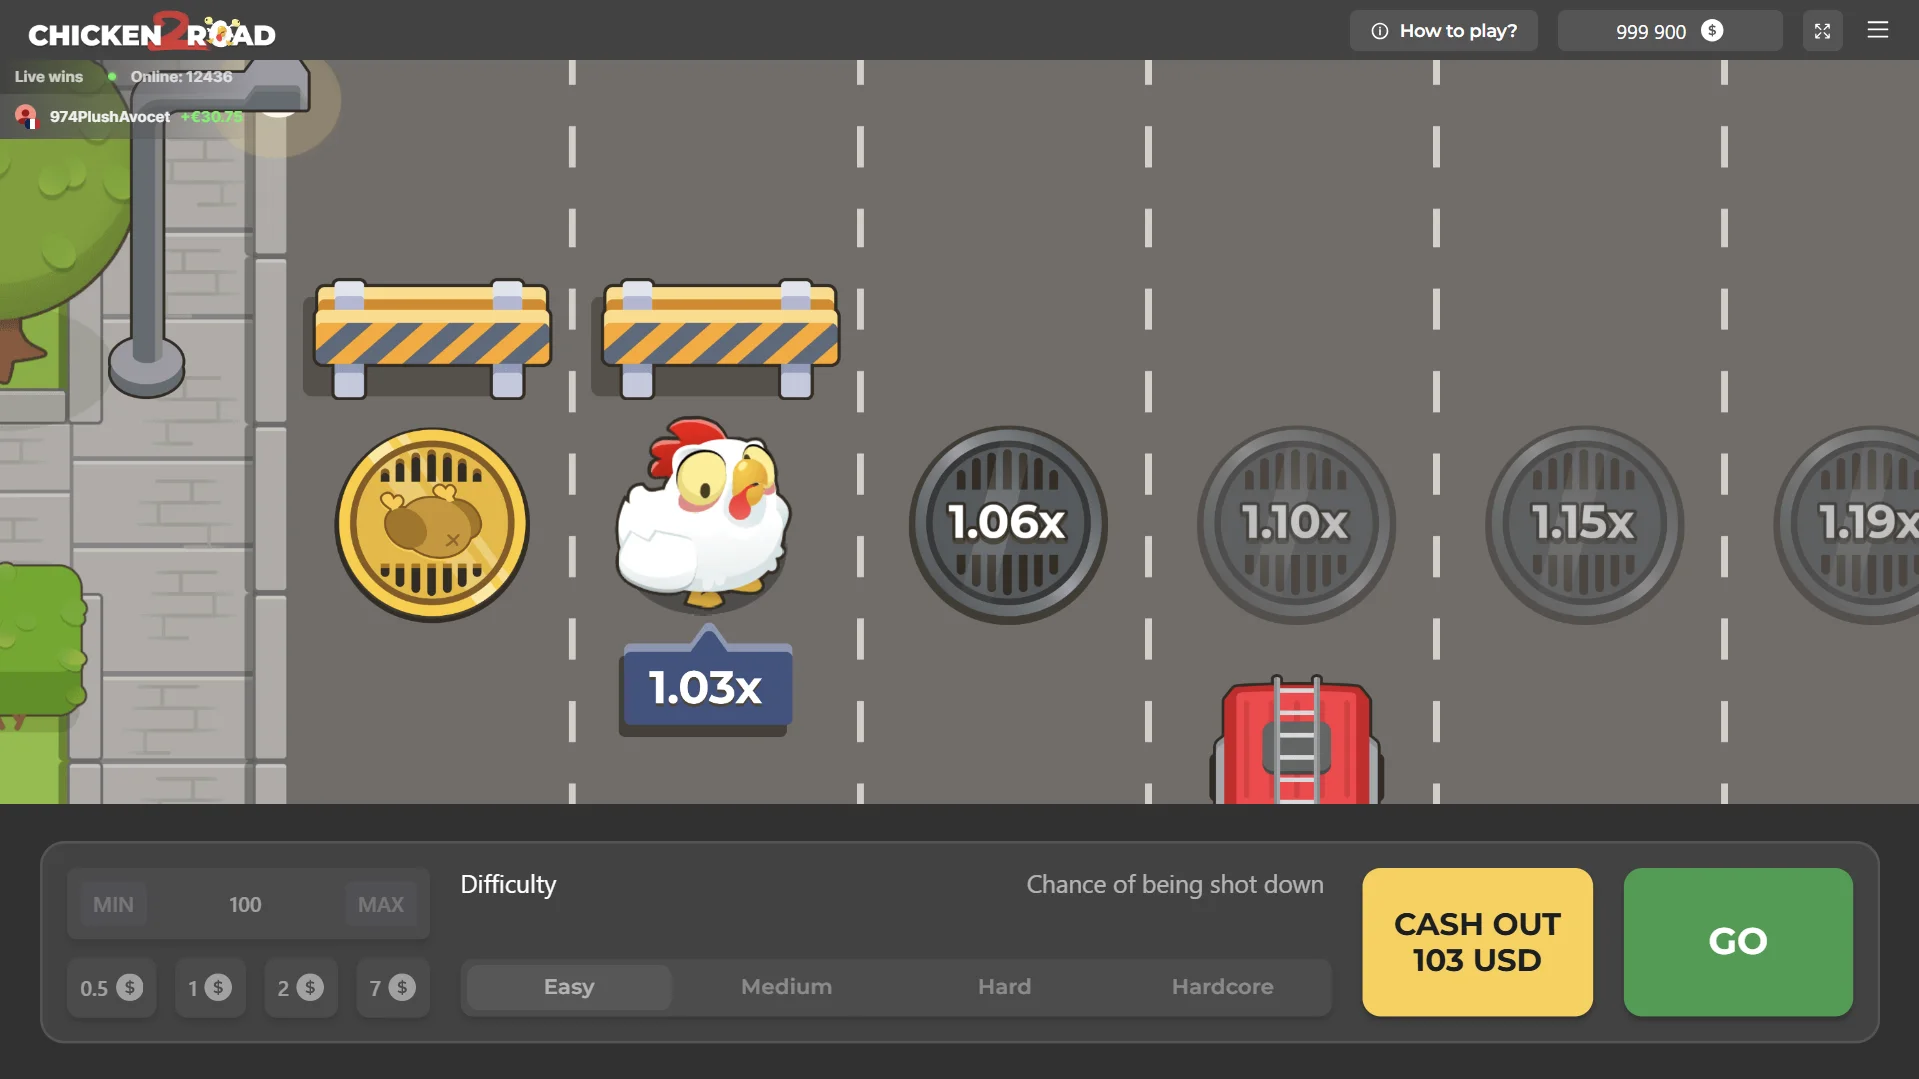The image size is (1919, 1079).
Task: Toggle fullscreen mode icon
Action: pos(1822,31)
